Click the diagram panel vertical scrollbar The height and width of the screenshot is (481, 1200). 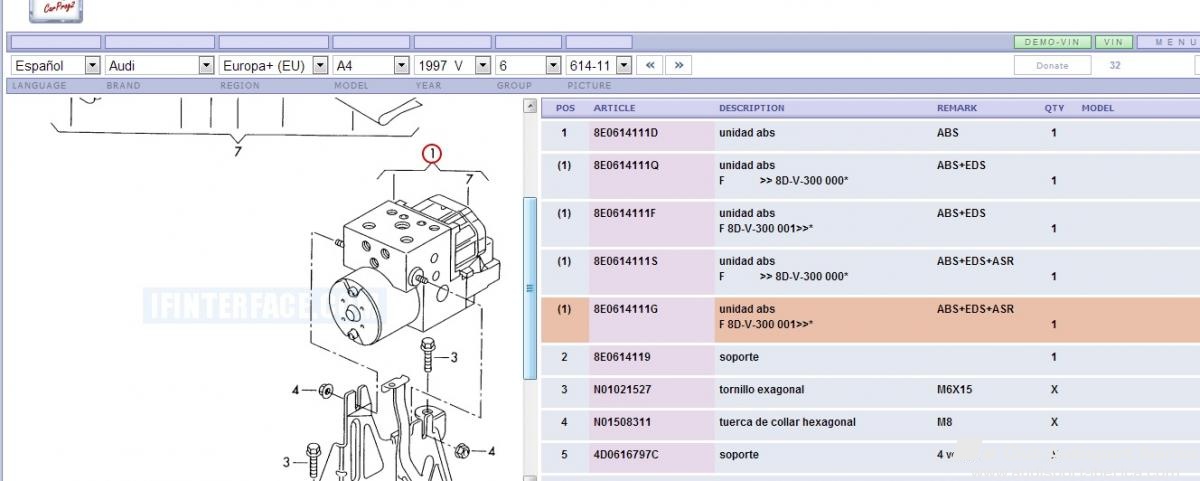(530, 290)
